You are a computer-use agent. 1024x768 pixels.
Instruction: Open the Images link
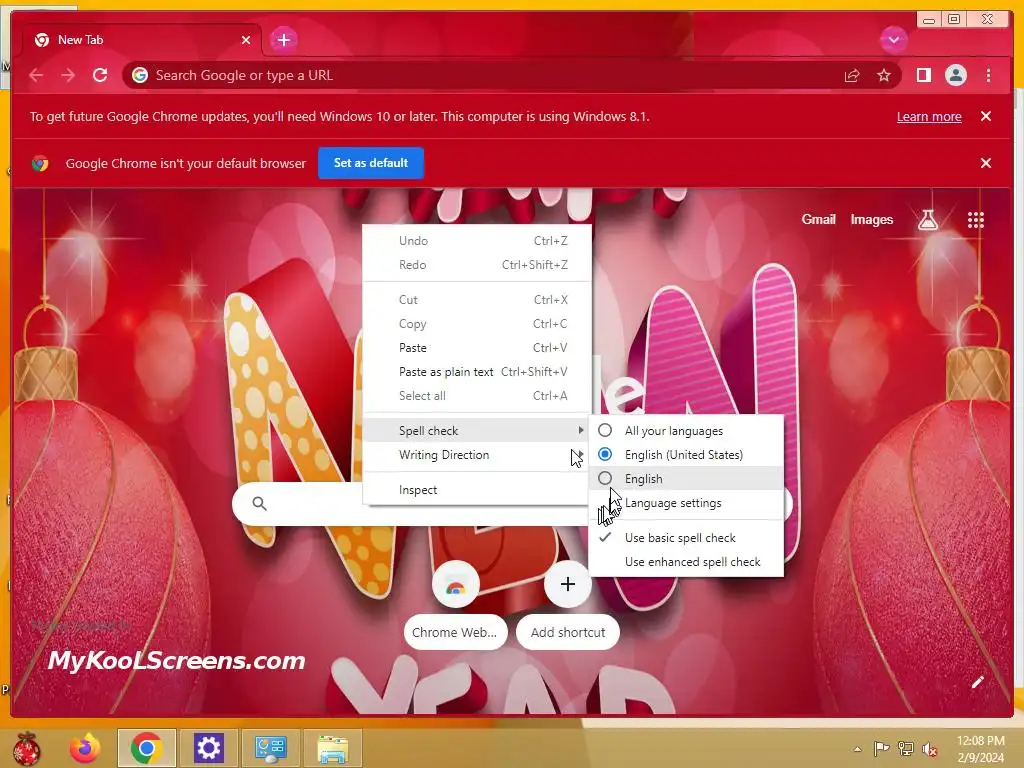(x=871, y=220)
